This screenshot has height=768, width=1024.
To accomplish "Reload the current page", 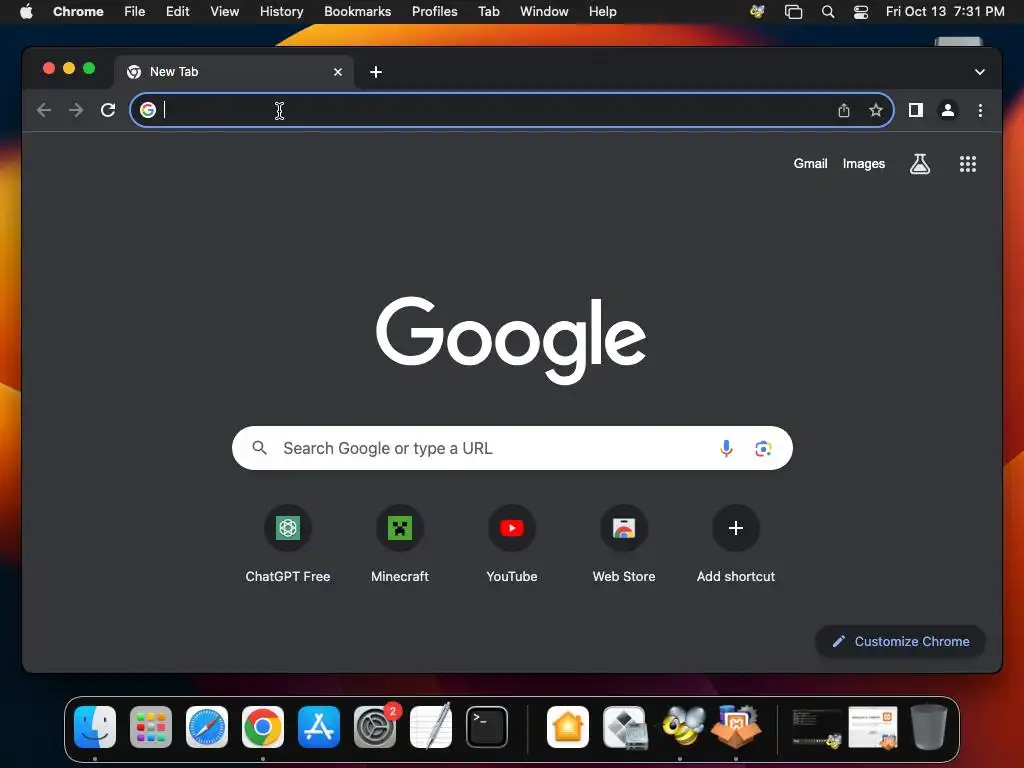I will tap(108, 110).
